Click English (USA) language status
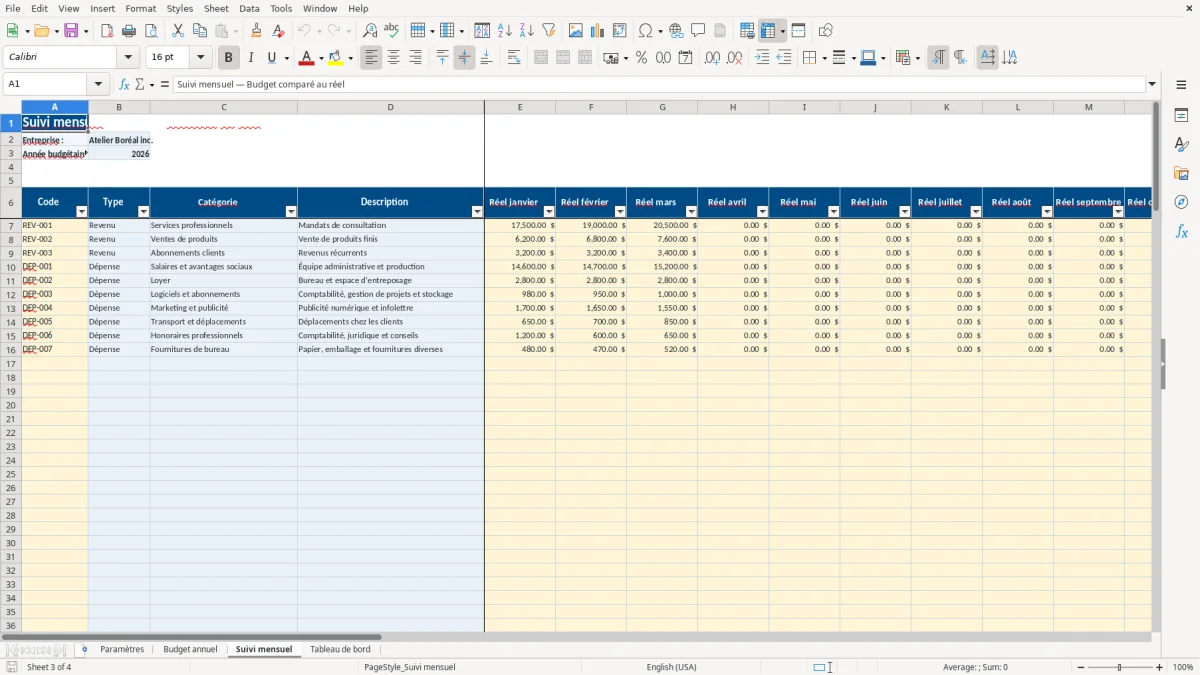The height and width of the screenshot is (675, 1200). point(671,667)
